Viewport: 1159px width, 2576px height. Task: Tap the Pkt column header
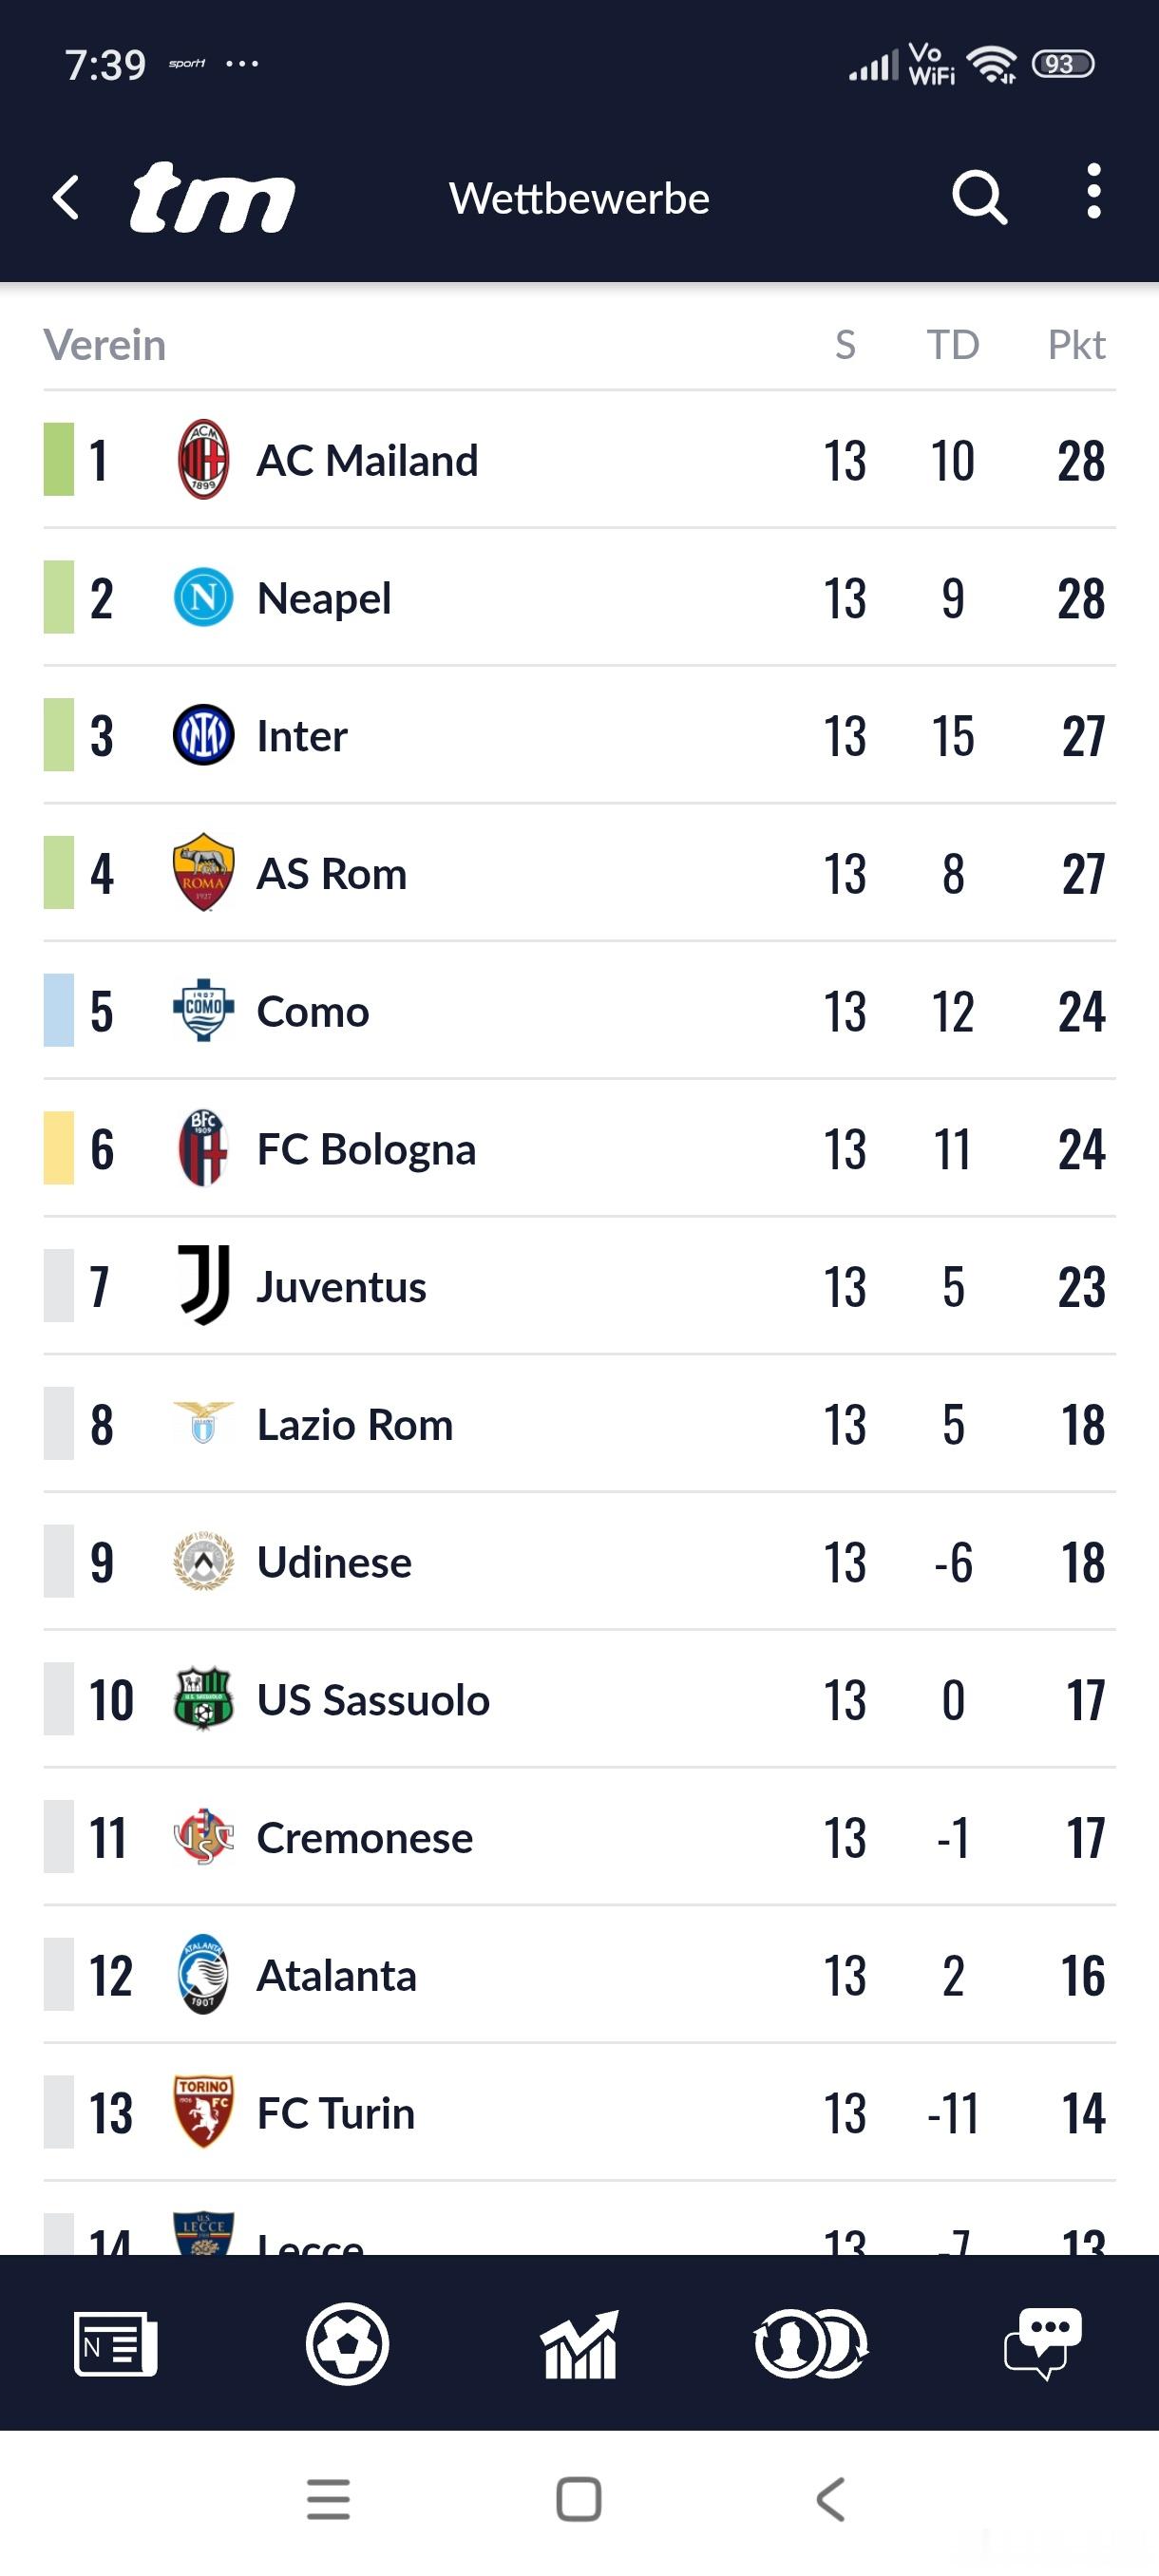pyautogui.click(x=1075, y=345)
